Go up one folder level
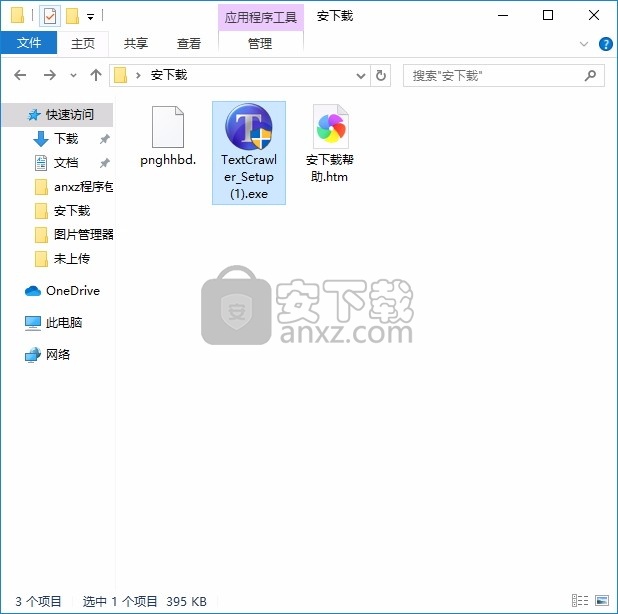This screenshot has width=618, height=614. 96,75
